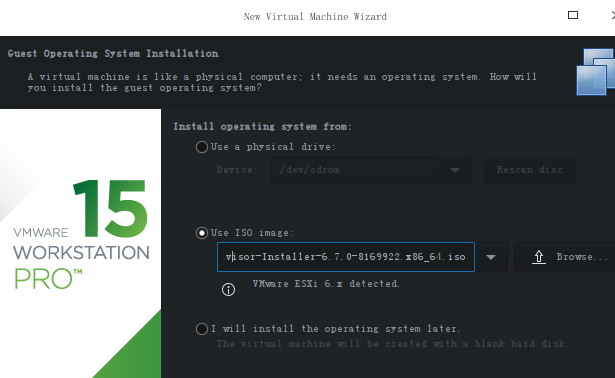Maximize the New Virtual Machine Wizard window
615x378 pixels.
click(573, 15)
